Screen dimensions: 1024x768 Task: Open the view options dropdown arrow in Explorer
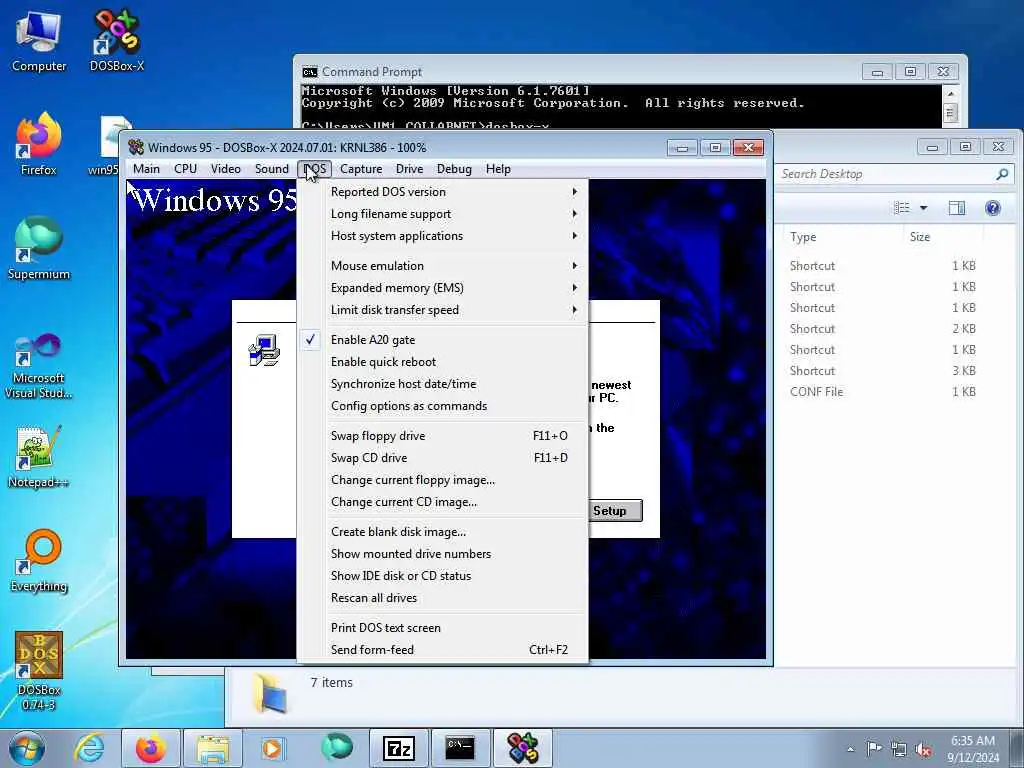(923, 208)
